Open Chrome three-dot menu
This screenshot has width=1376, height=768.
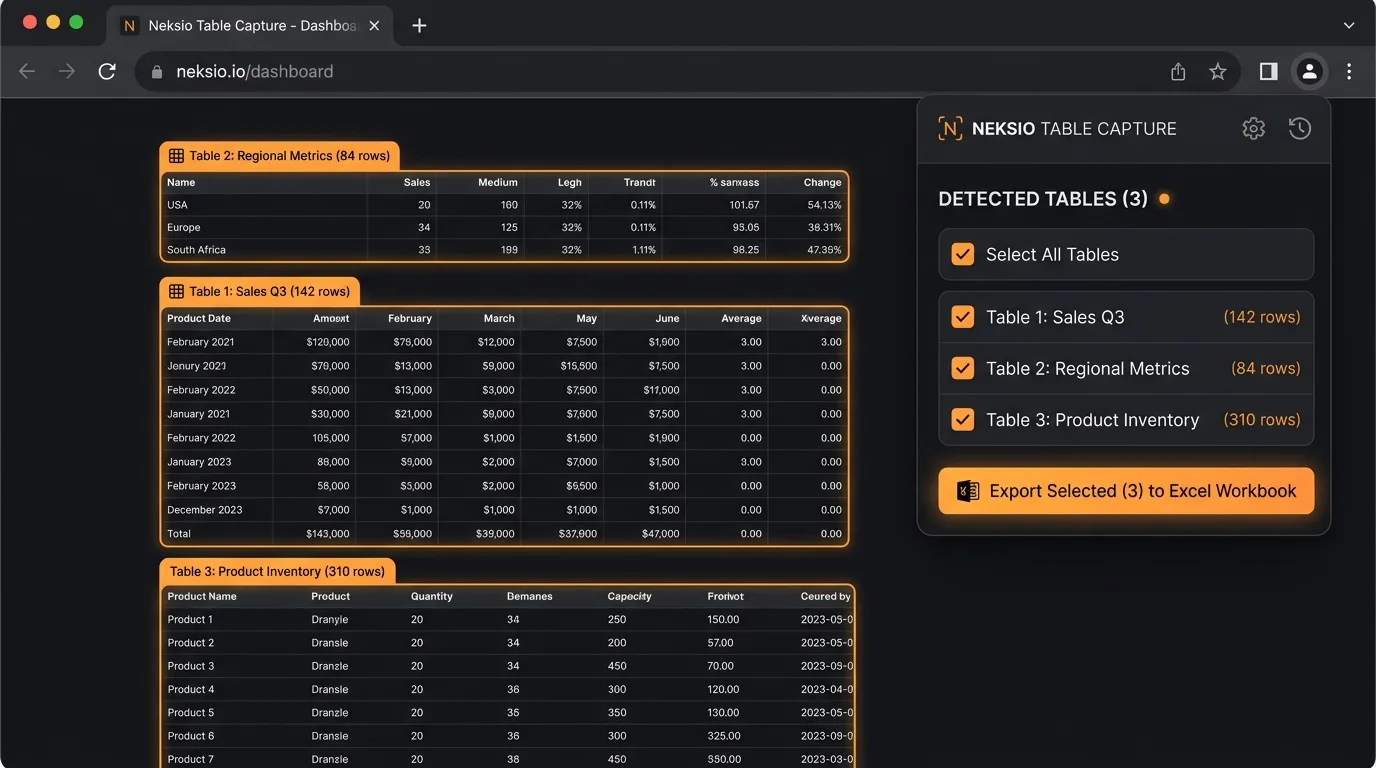(x=1349, y=72)
